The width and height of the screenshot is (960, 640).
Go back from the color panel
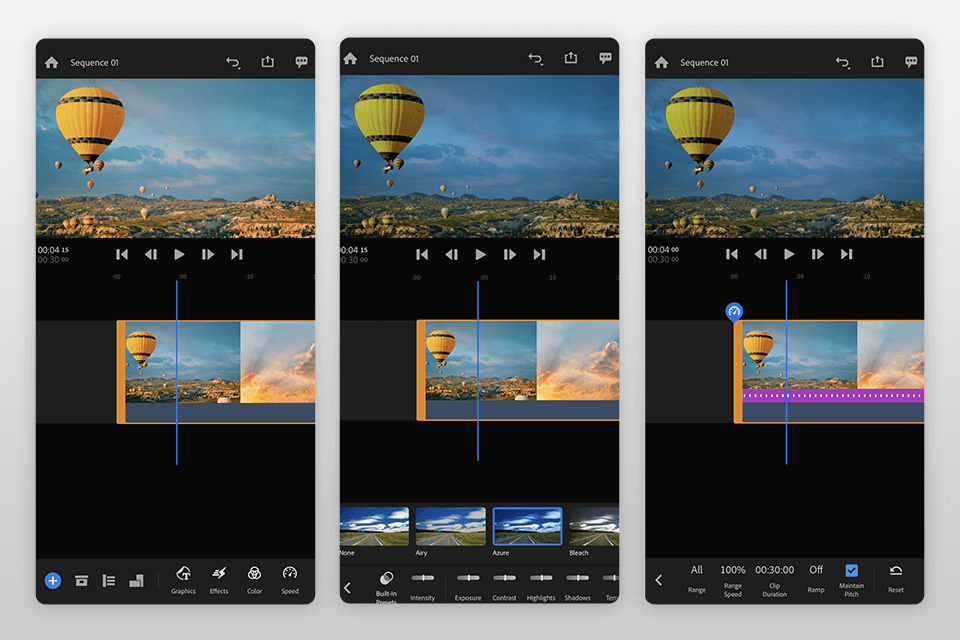pos(347,588)
